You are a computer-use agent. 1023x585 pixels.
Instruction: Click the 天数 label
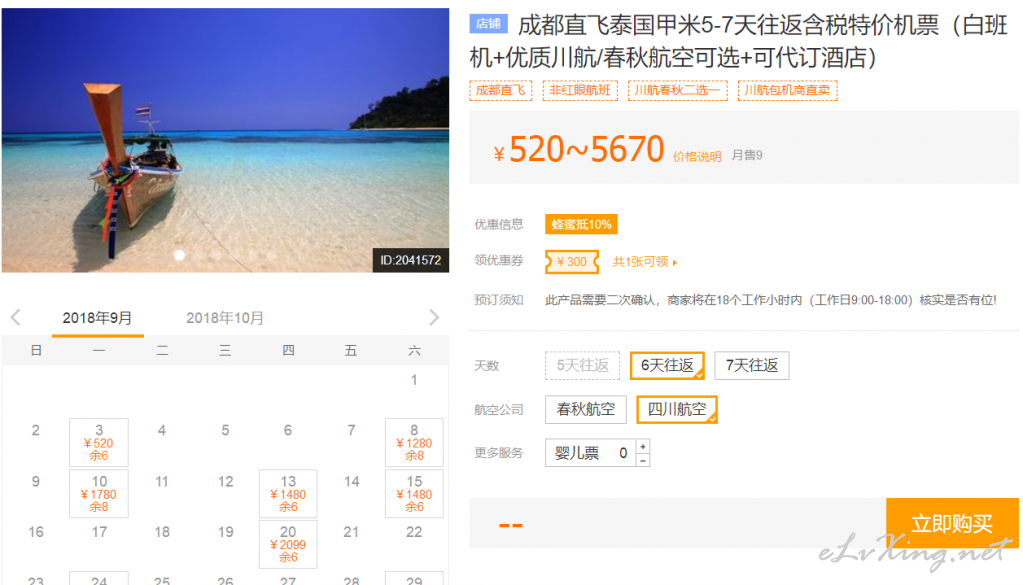487,366
